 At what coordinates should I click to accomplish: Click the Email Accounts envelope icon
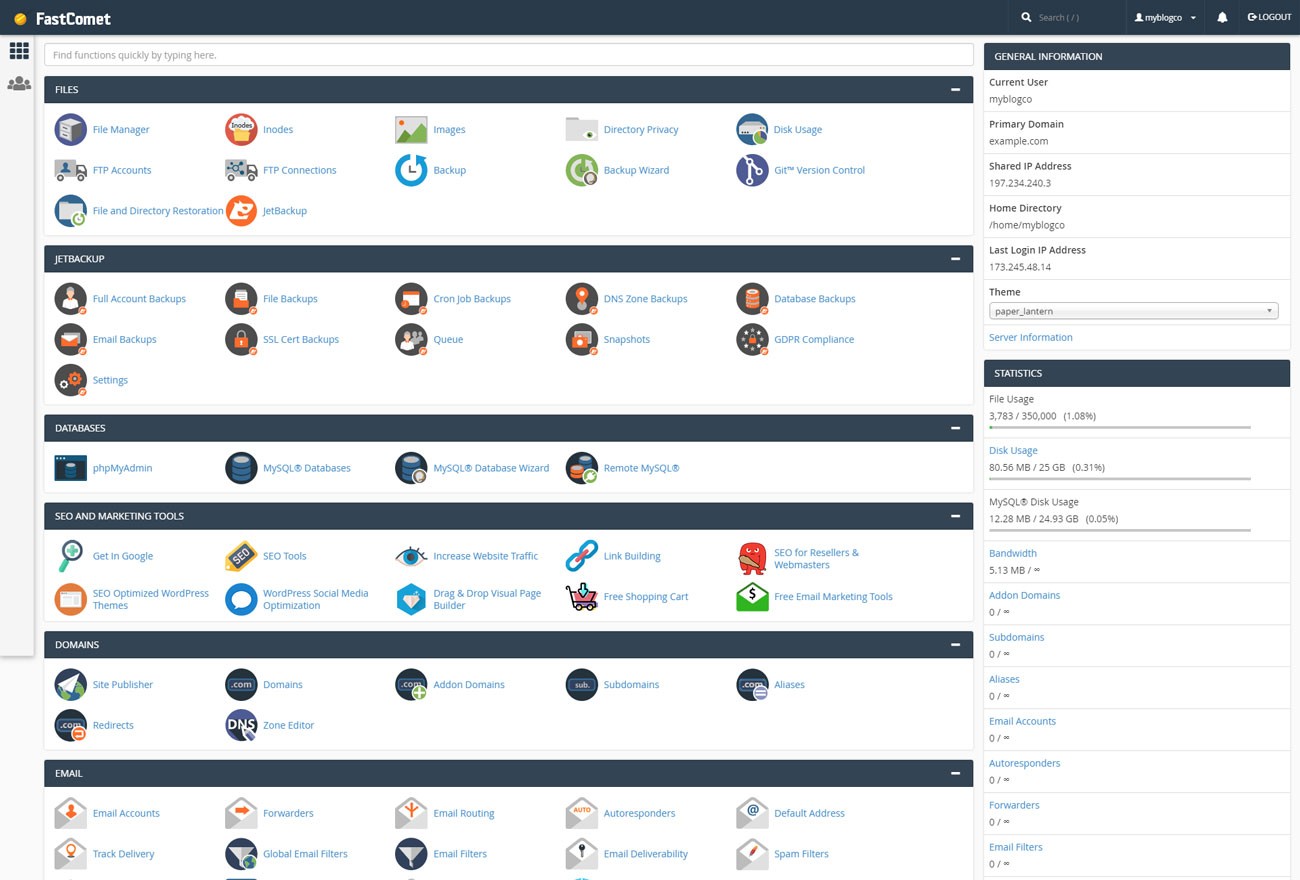pyautogui.click(x=70, y=813)
